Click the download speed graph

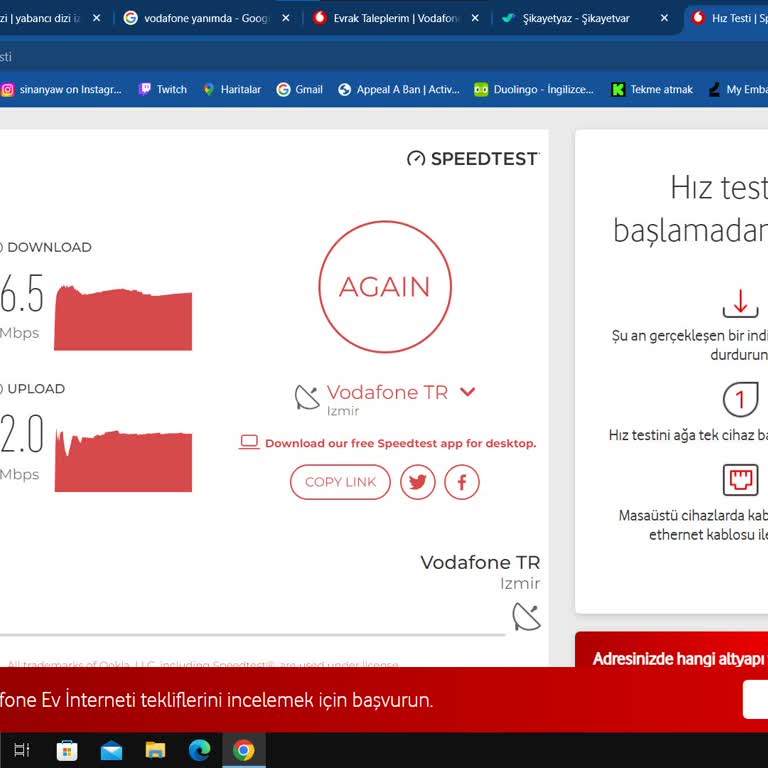point(123,318)
